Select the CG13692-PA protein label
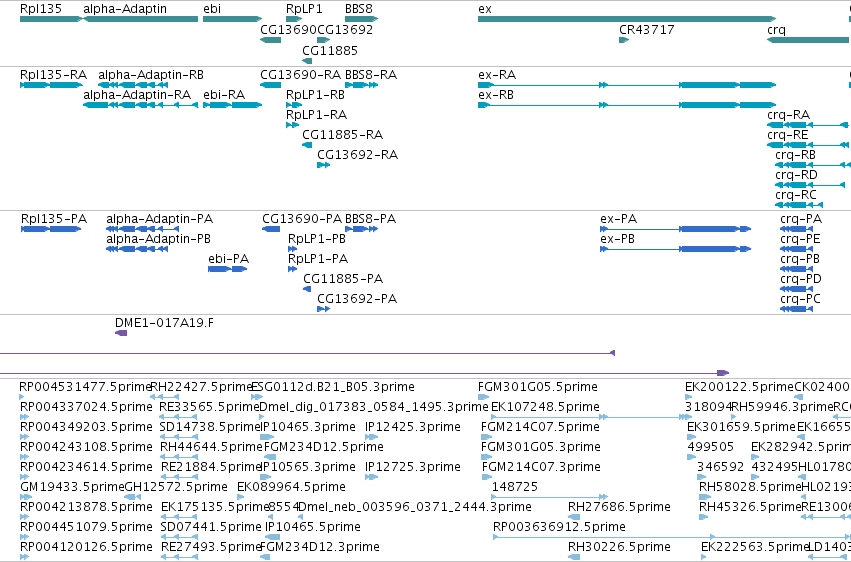 (357, 299)
